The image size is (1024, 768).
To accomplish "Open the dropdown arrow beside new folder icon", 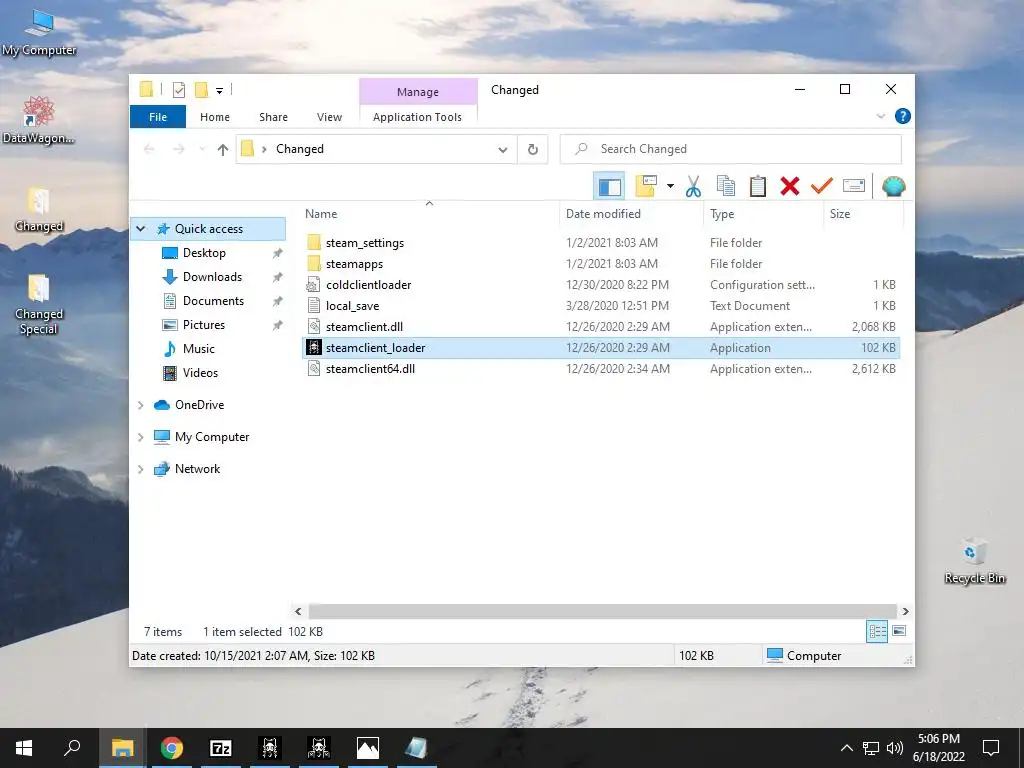I will tap(670, 187).
